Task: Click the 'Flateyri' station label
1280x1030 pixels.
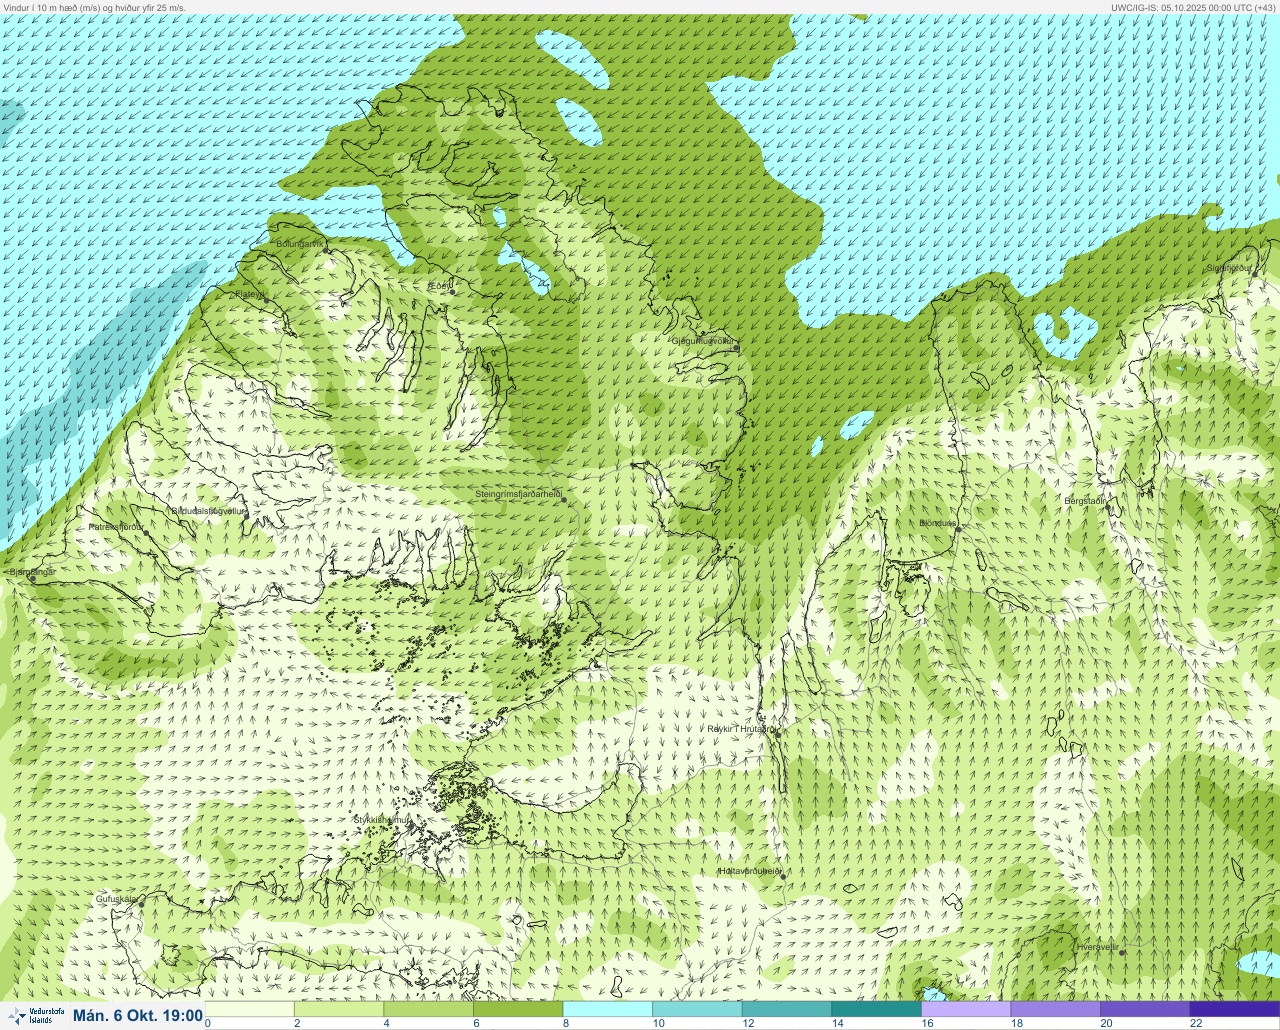Action: (x=251, y=294)
